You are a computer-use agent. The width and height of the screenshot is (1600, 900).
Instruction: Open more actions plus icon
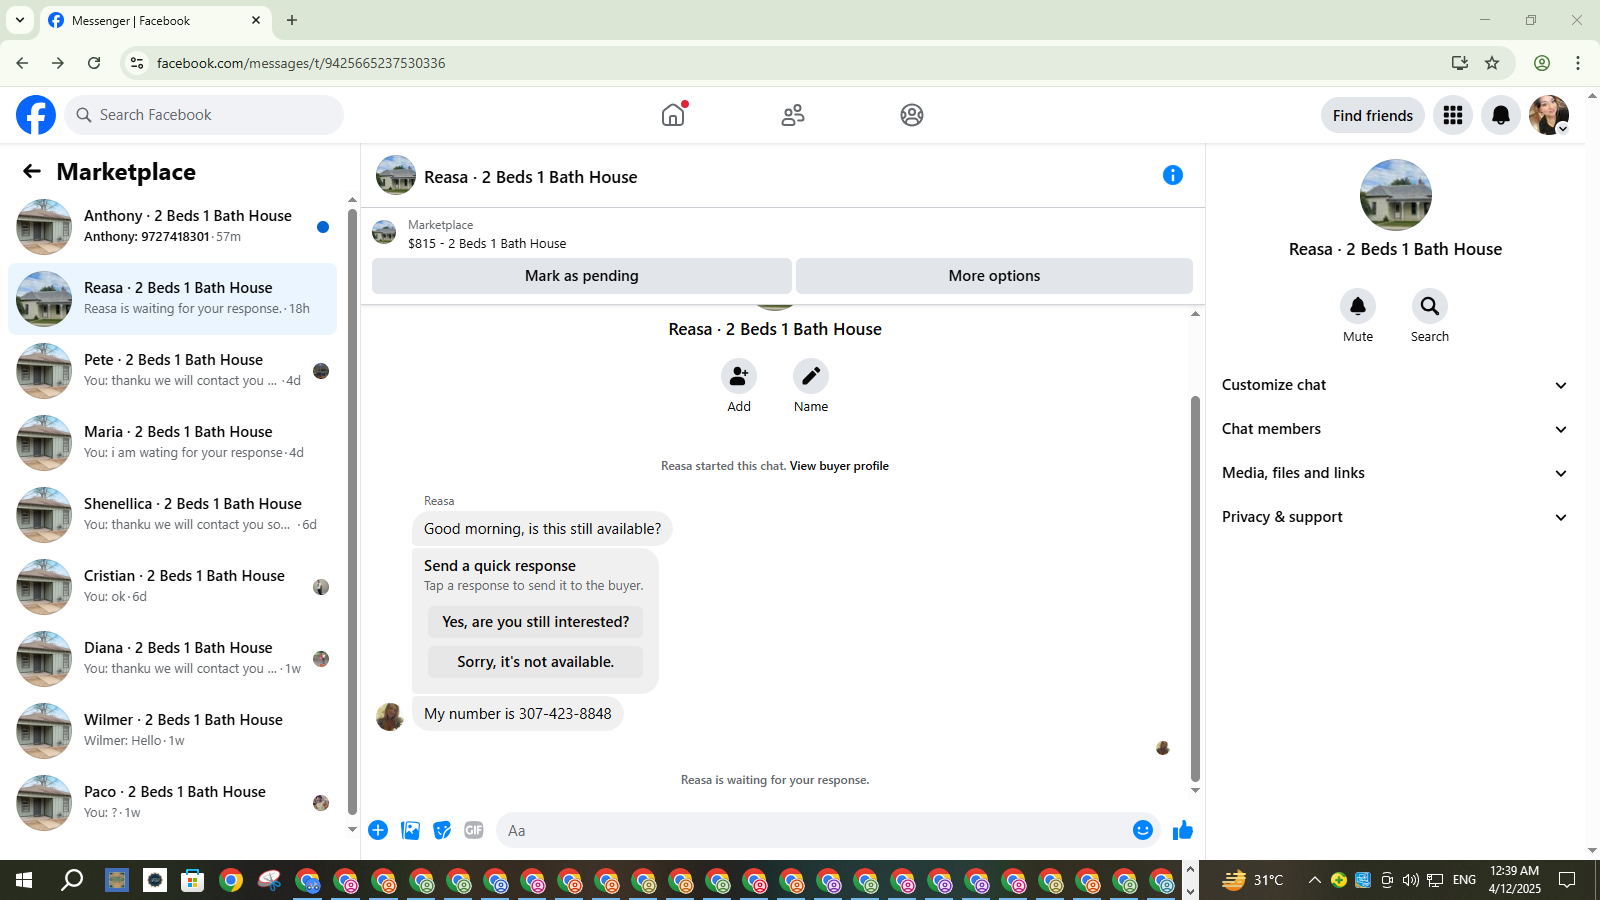coord(378,830)
